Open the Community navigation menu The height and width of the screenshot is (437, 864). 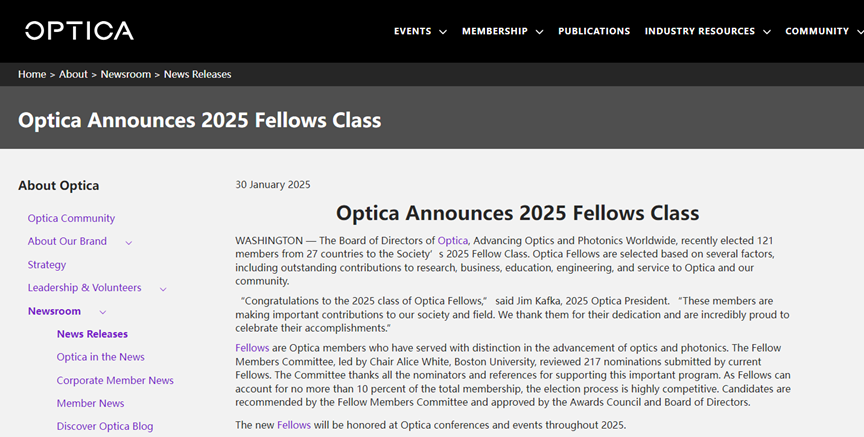[x=817, y=31]
